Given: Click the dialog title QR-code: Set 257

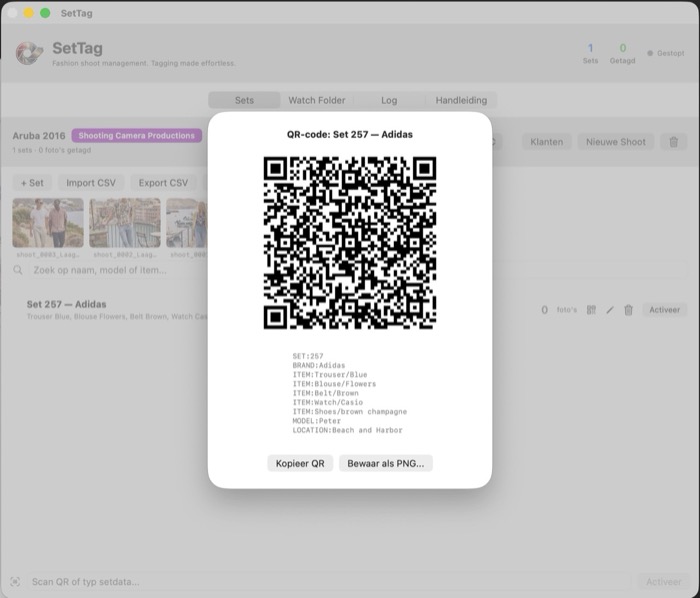Looking at the screenshot, I should [350, 134].
